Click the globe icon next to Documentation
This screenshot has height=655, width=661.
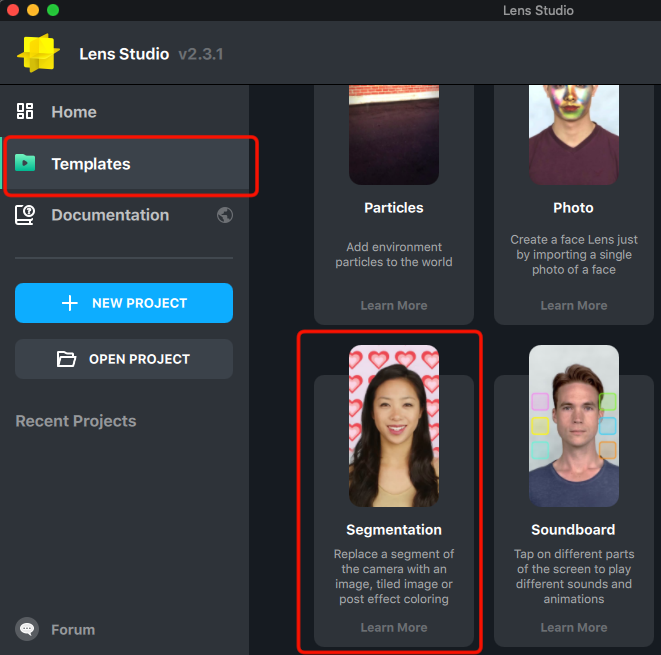(x=225, y=215)
